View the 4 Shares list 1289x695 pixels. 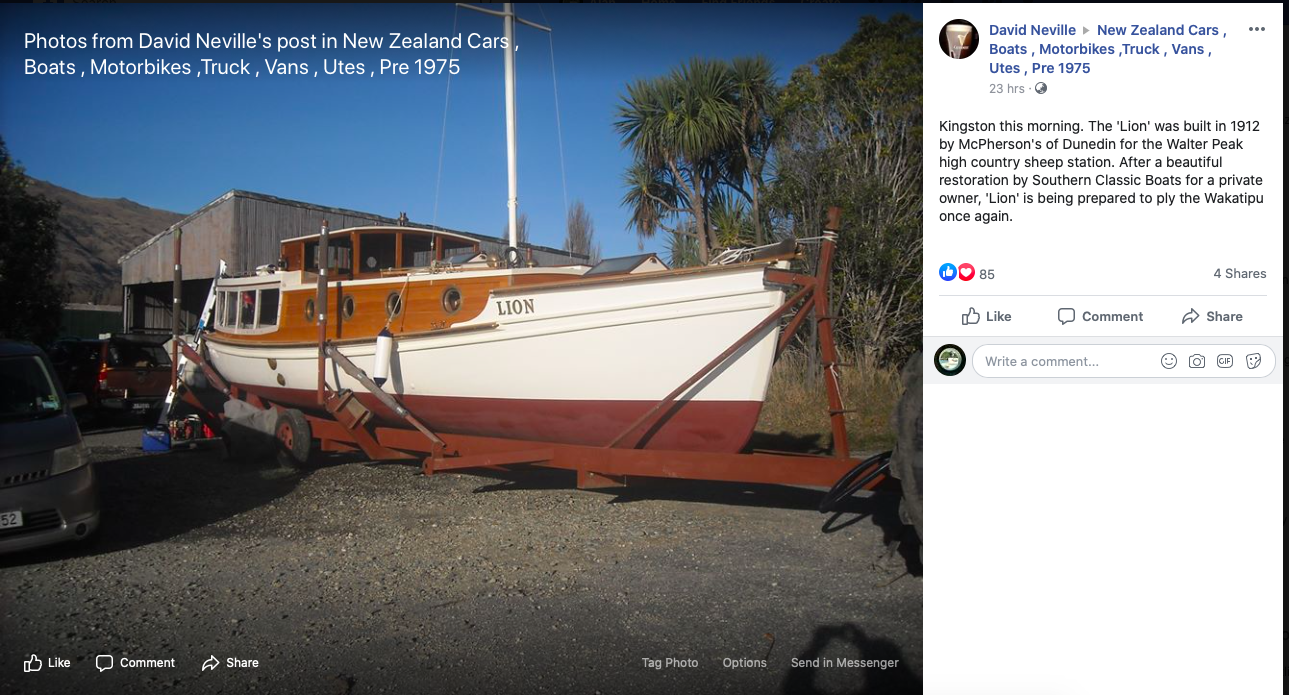[x=1239, y=273]
